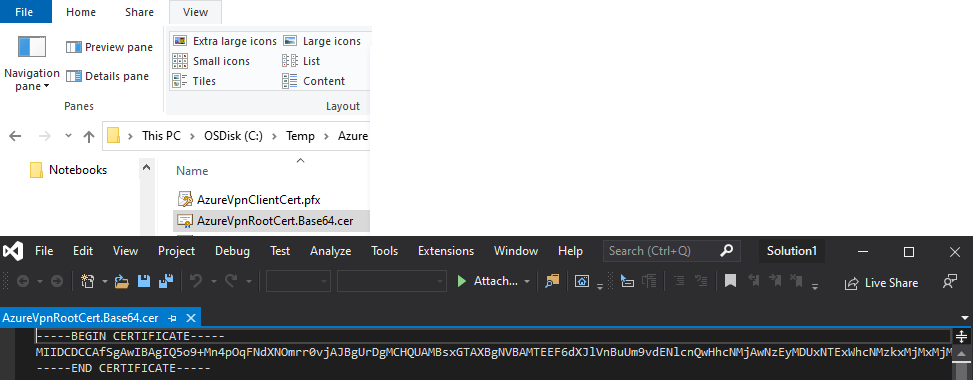Choose Extra large icons layout

(x=225, y=41)
